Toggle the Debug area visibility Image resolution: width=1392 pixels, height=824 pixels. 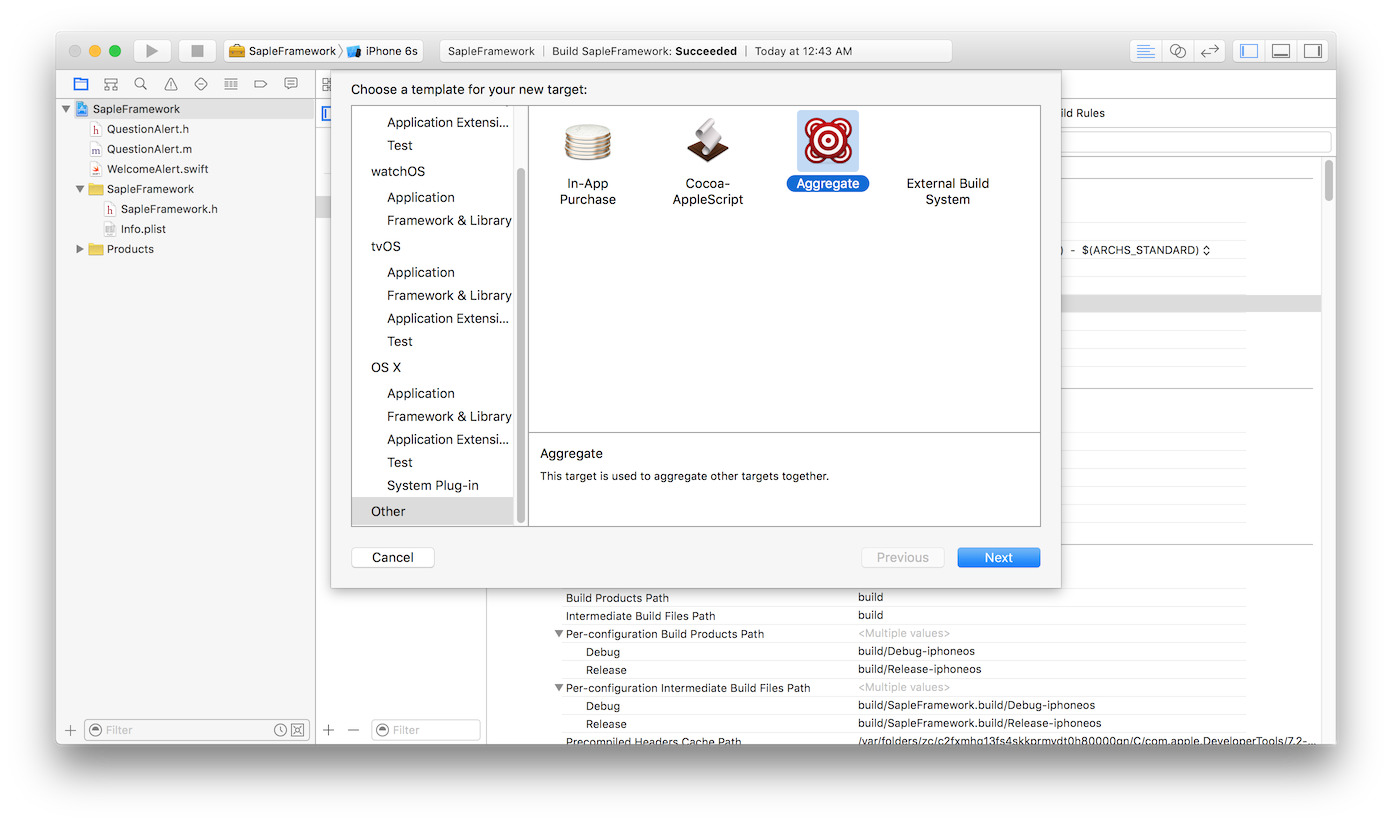tap(1281, 51)
